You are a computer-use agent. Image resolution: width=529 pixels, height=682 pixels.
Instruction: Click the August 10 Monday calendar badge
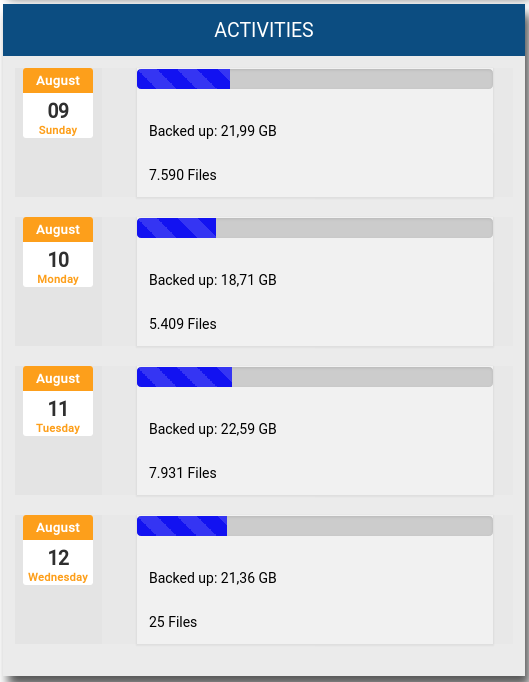pos(58,252)
